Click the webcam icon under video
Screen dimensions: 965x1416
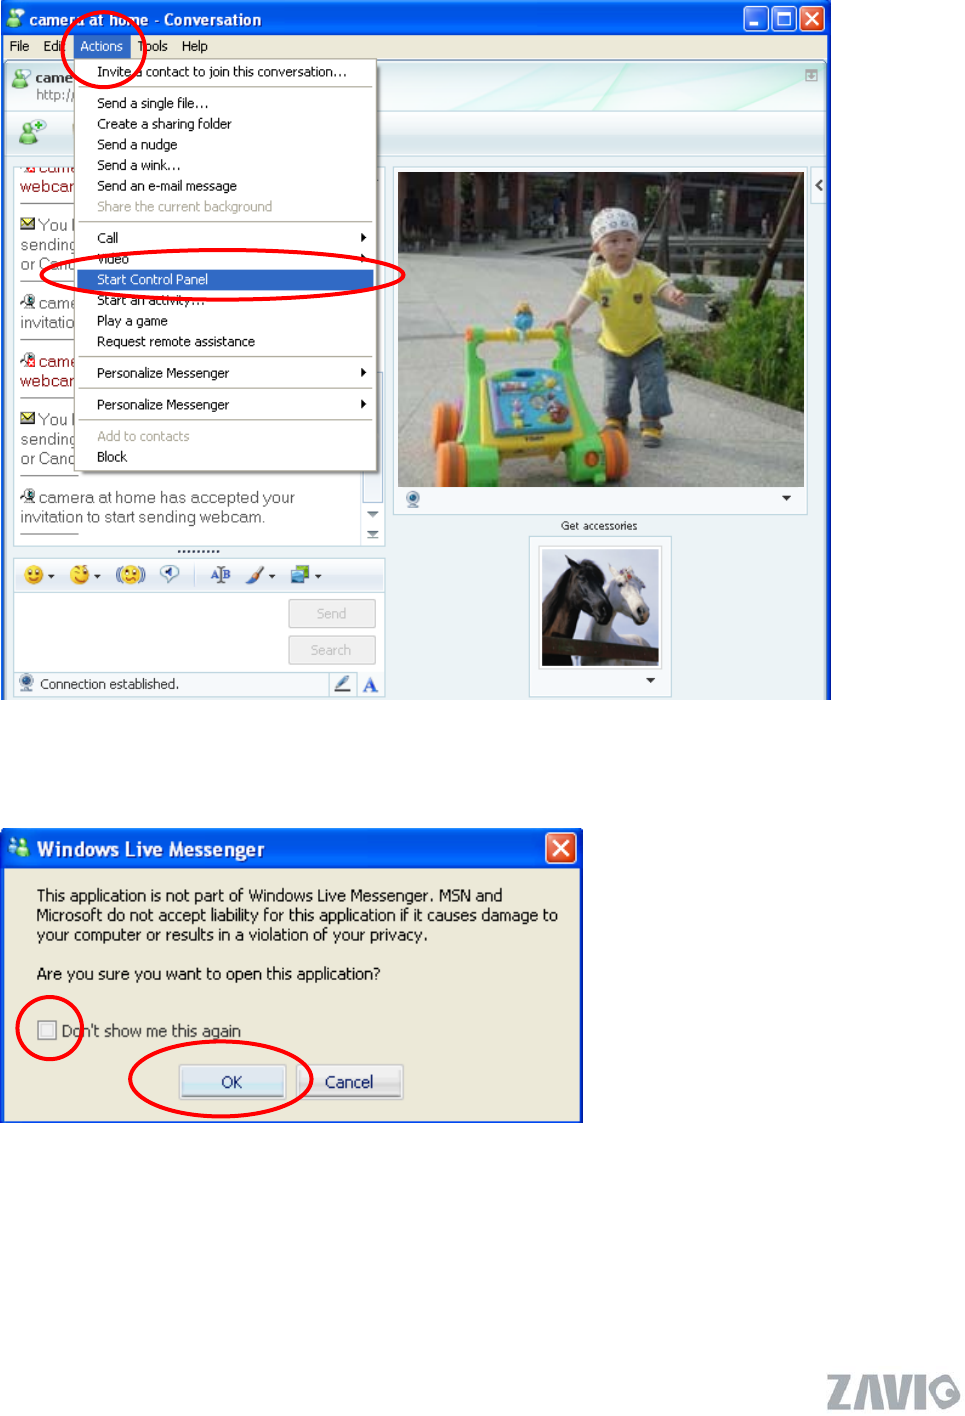pos(413,499)
